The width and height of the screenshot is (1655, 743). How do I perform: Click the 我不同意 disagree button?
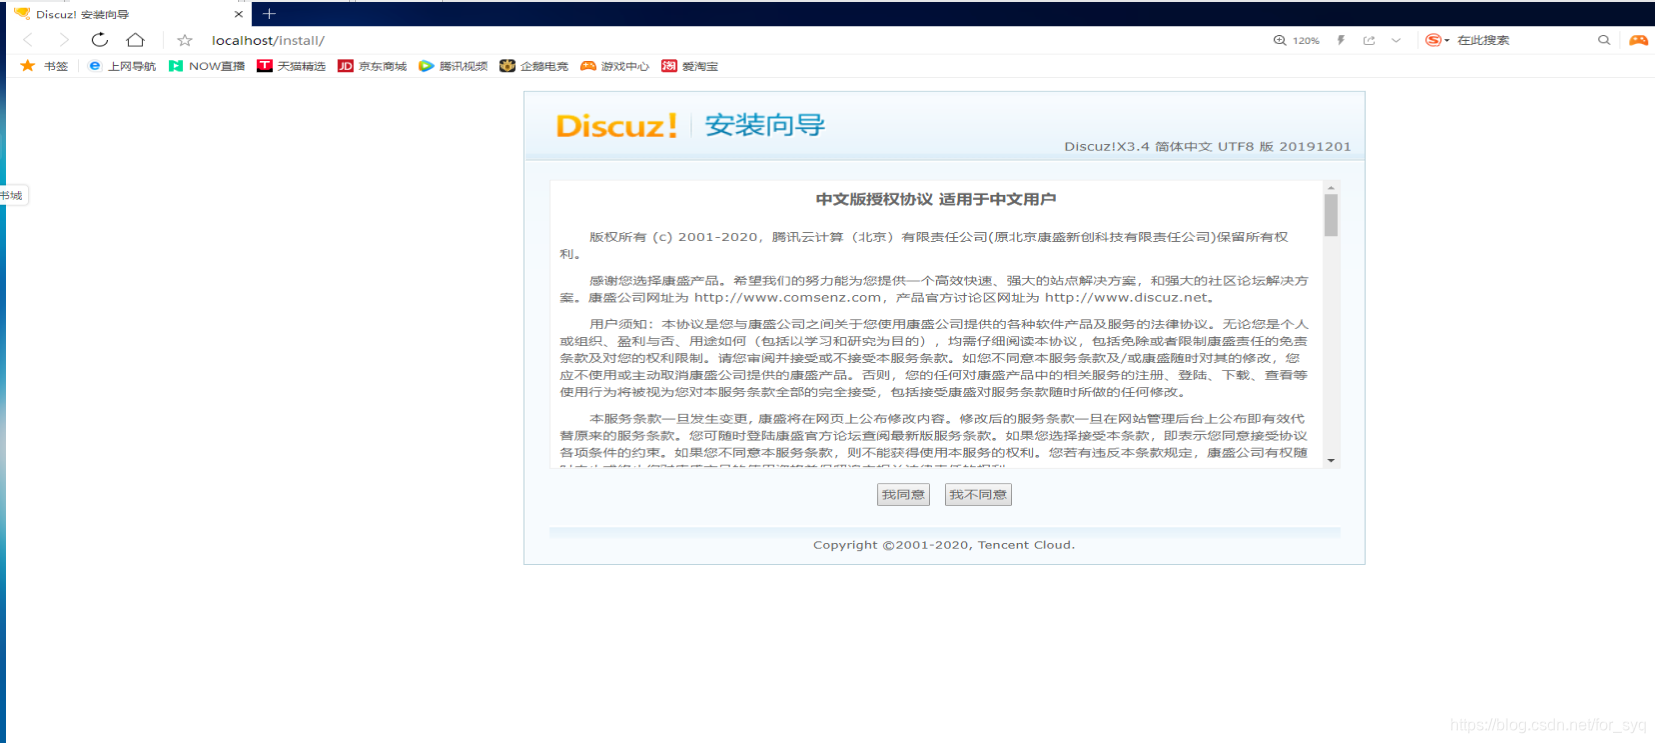(x=978, y=495)
